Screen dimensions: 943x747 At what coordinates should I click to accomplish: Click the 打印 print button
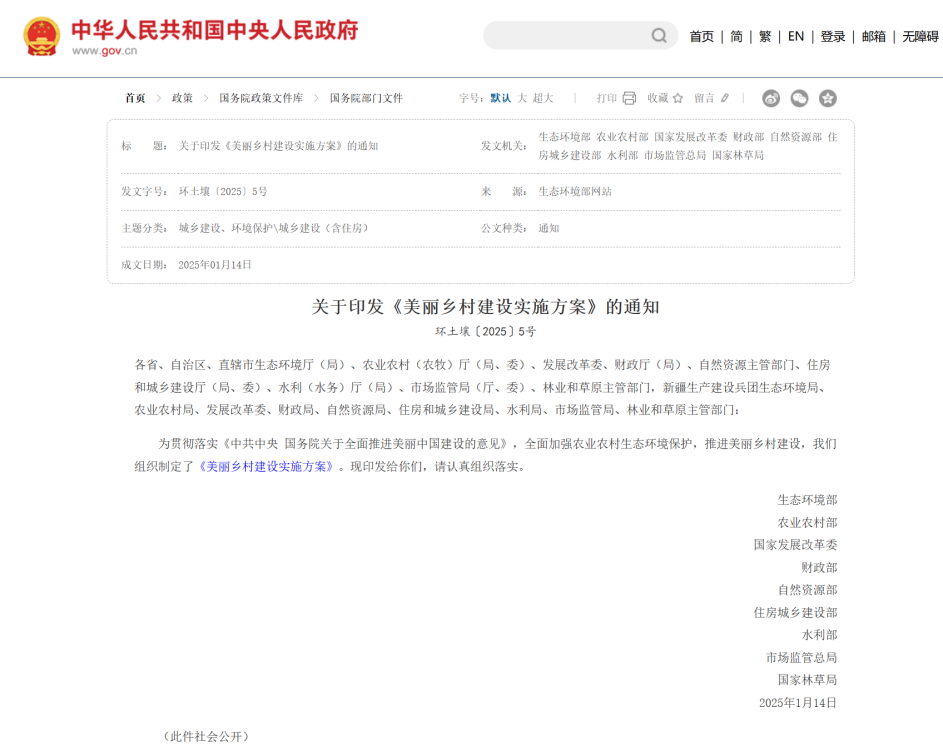[x=606, y=98]
